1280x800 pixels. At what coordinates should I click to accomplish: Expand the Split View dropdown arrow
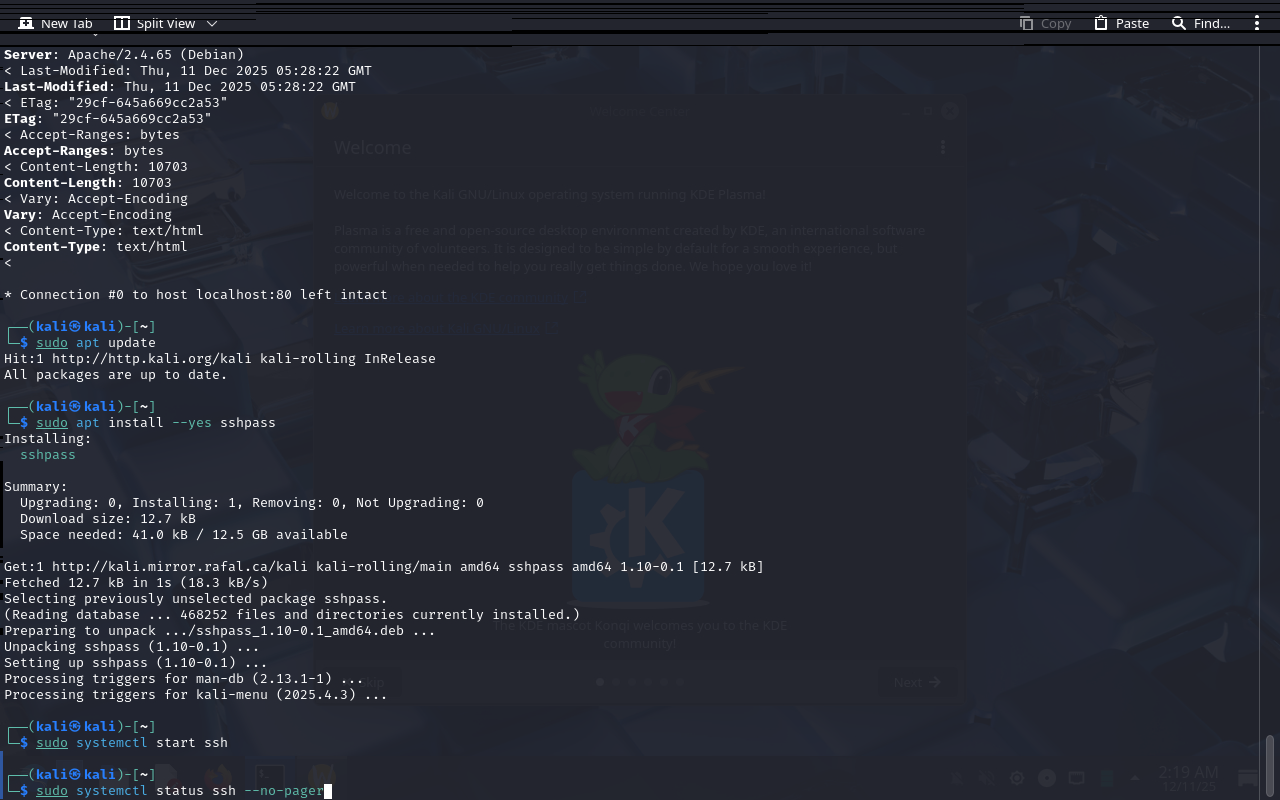tap(211, 23)
